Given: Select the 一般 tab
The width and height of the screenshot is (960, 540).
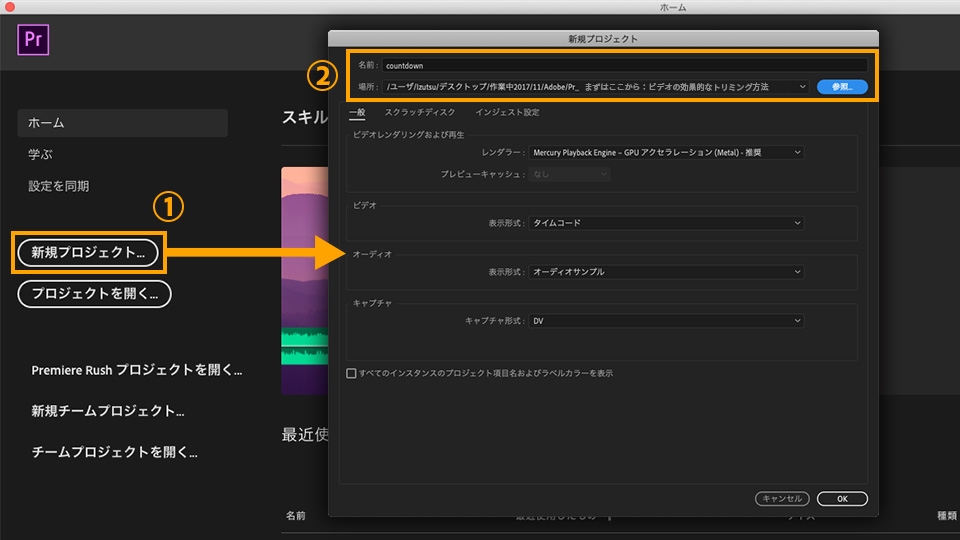Looking at the screenshot, I should 357,112.
